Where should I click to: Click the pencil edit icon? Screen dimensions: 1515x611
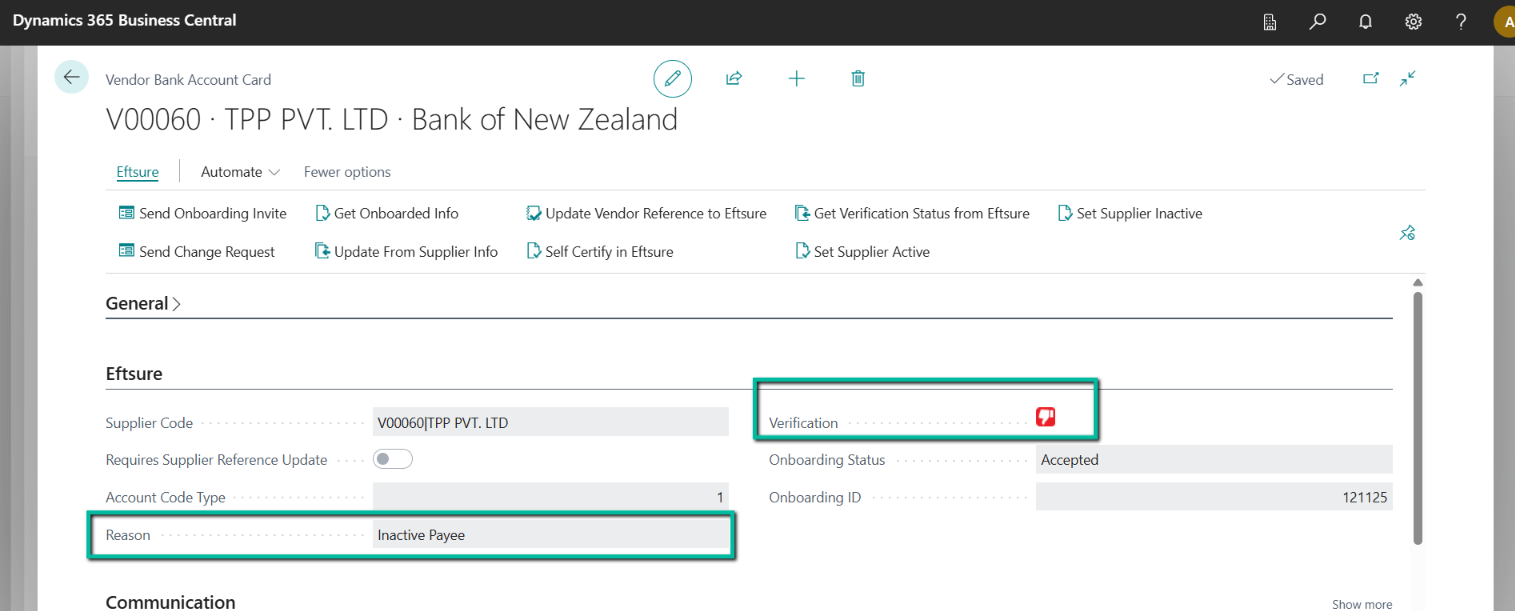point(673,78)
